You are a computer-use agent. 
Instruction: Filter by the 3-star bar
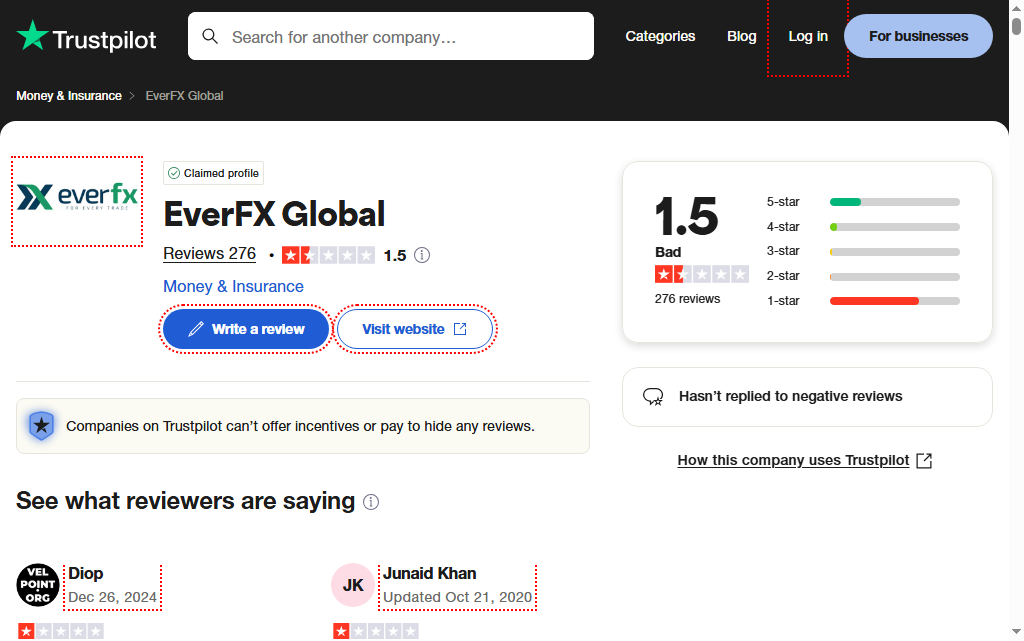[x=863, y=251]
